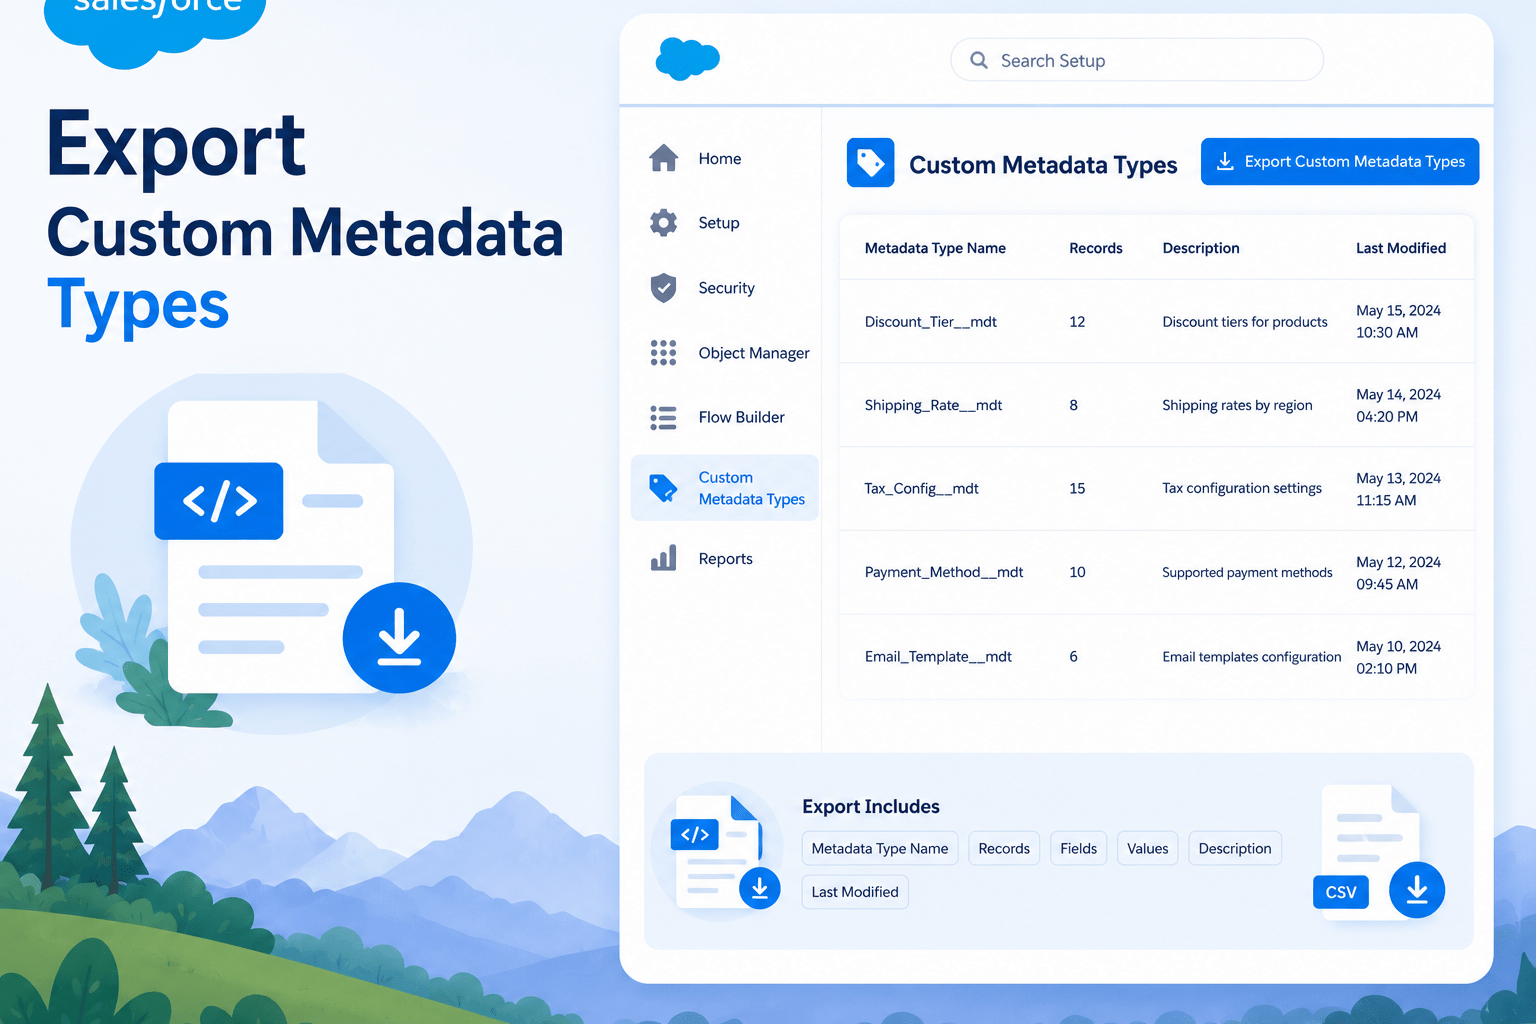The width and height of the screenshot is (1536, 1024).
Task: Open Tax_Config__mdt record type
Action: click(x=921, y=489)
